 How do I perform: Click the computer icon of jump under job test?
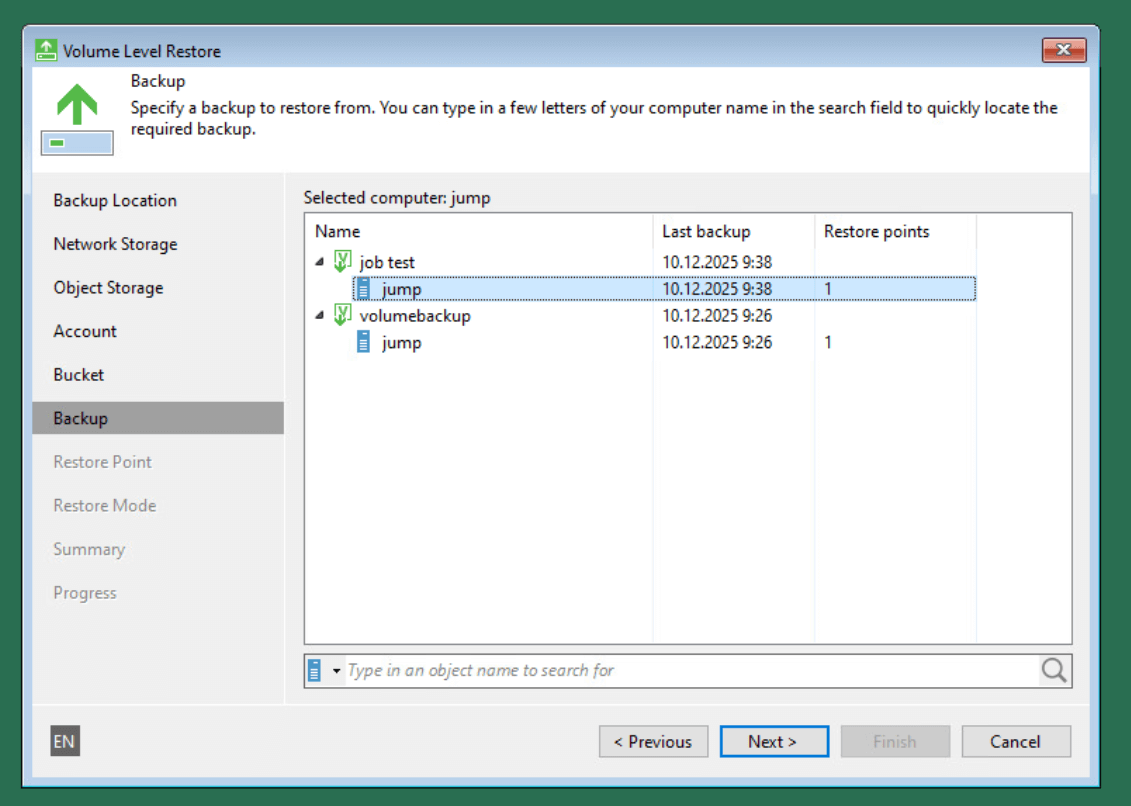click(x=364, y=289)
